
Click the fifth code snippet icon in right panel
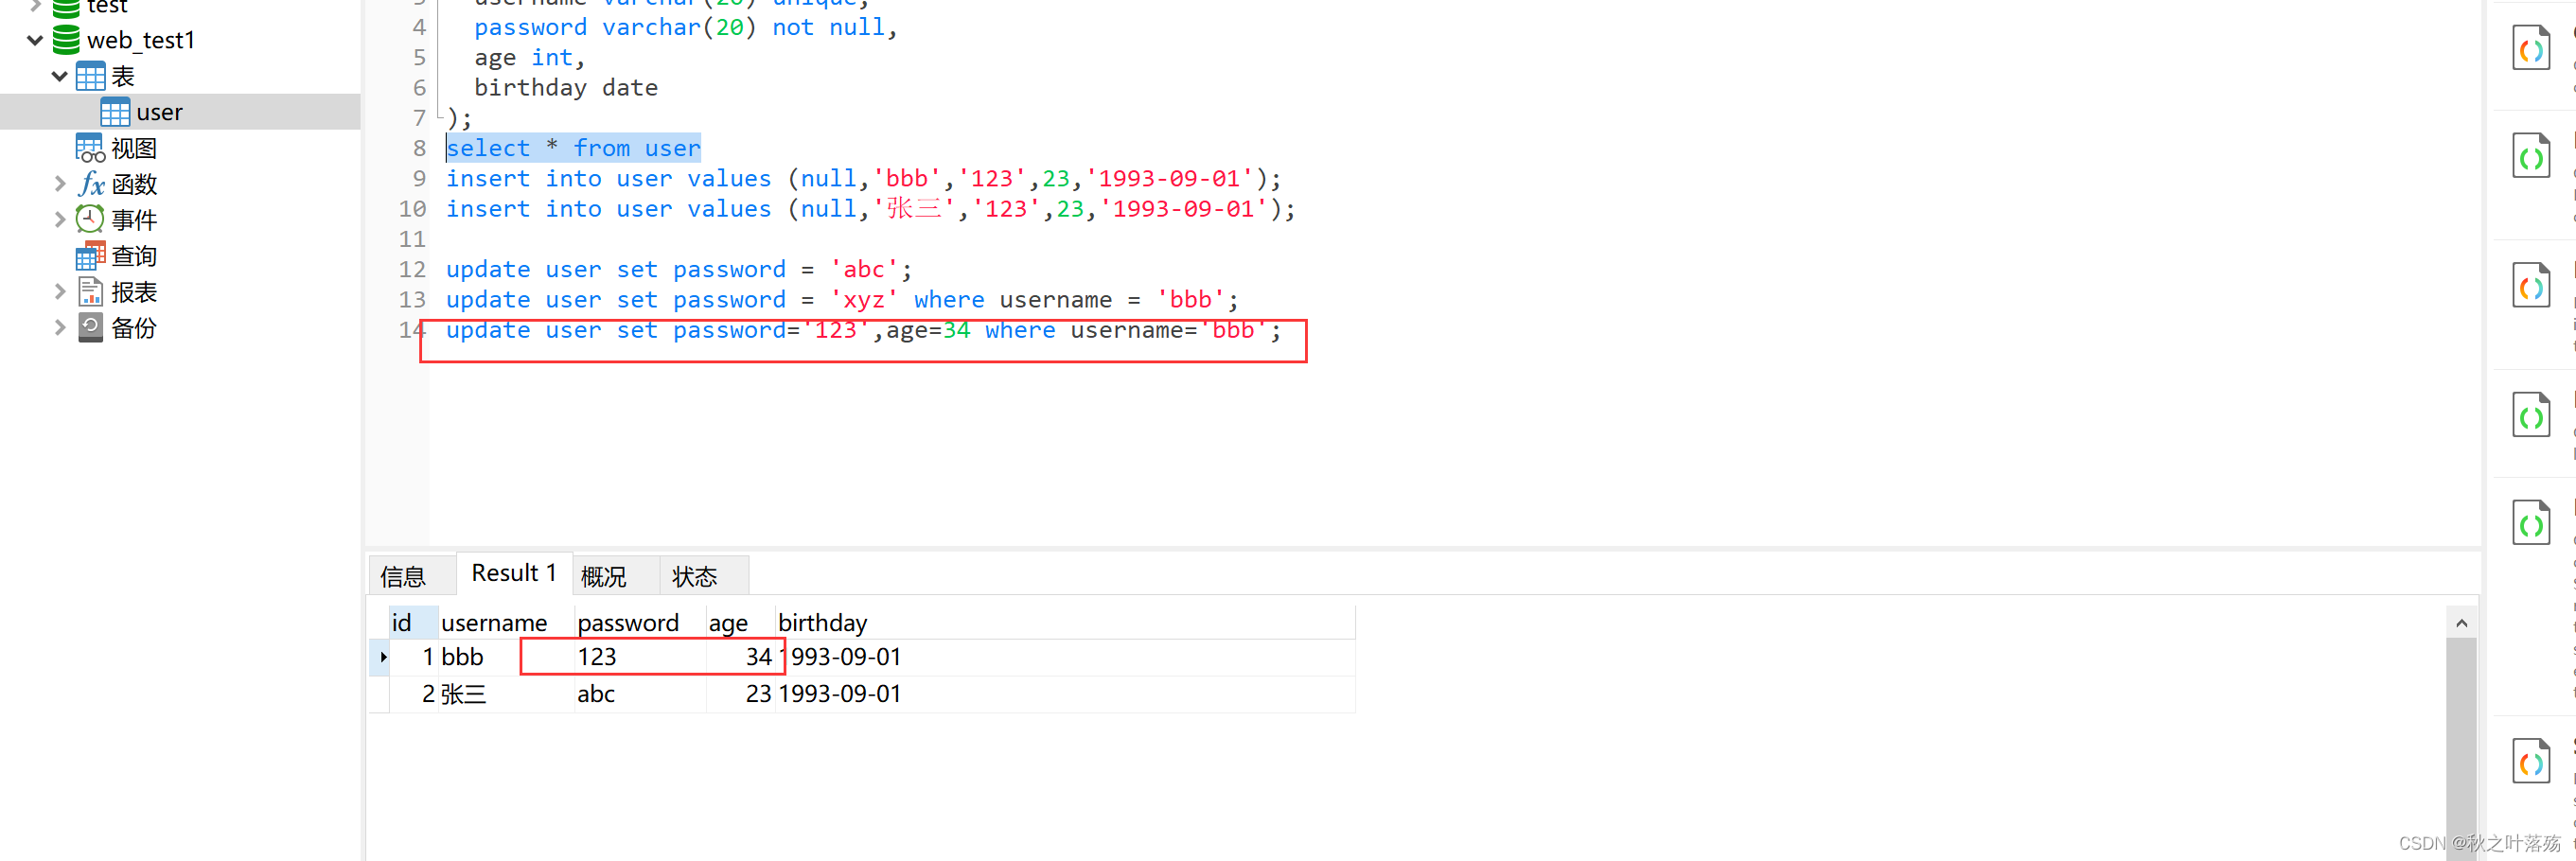point(2531,523)
